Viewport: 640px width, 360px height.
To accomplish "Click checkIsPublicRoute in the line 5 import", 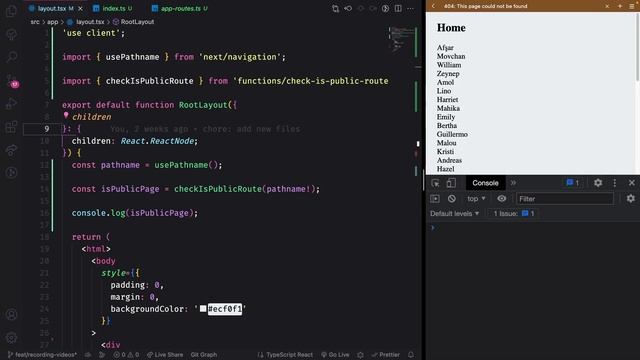I will point(149,81).
